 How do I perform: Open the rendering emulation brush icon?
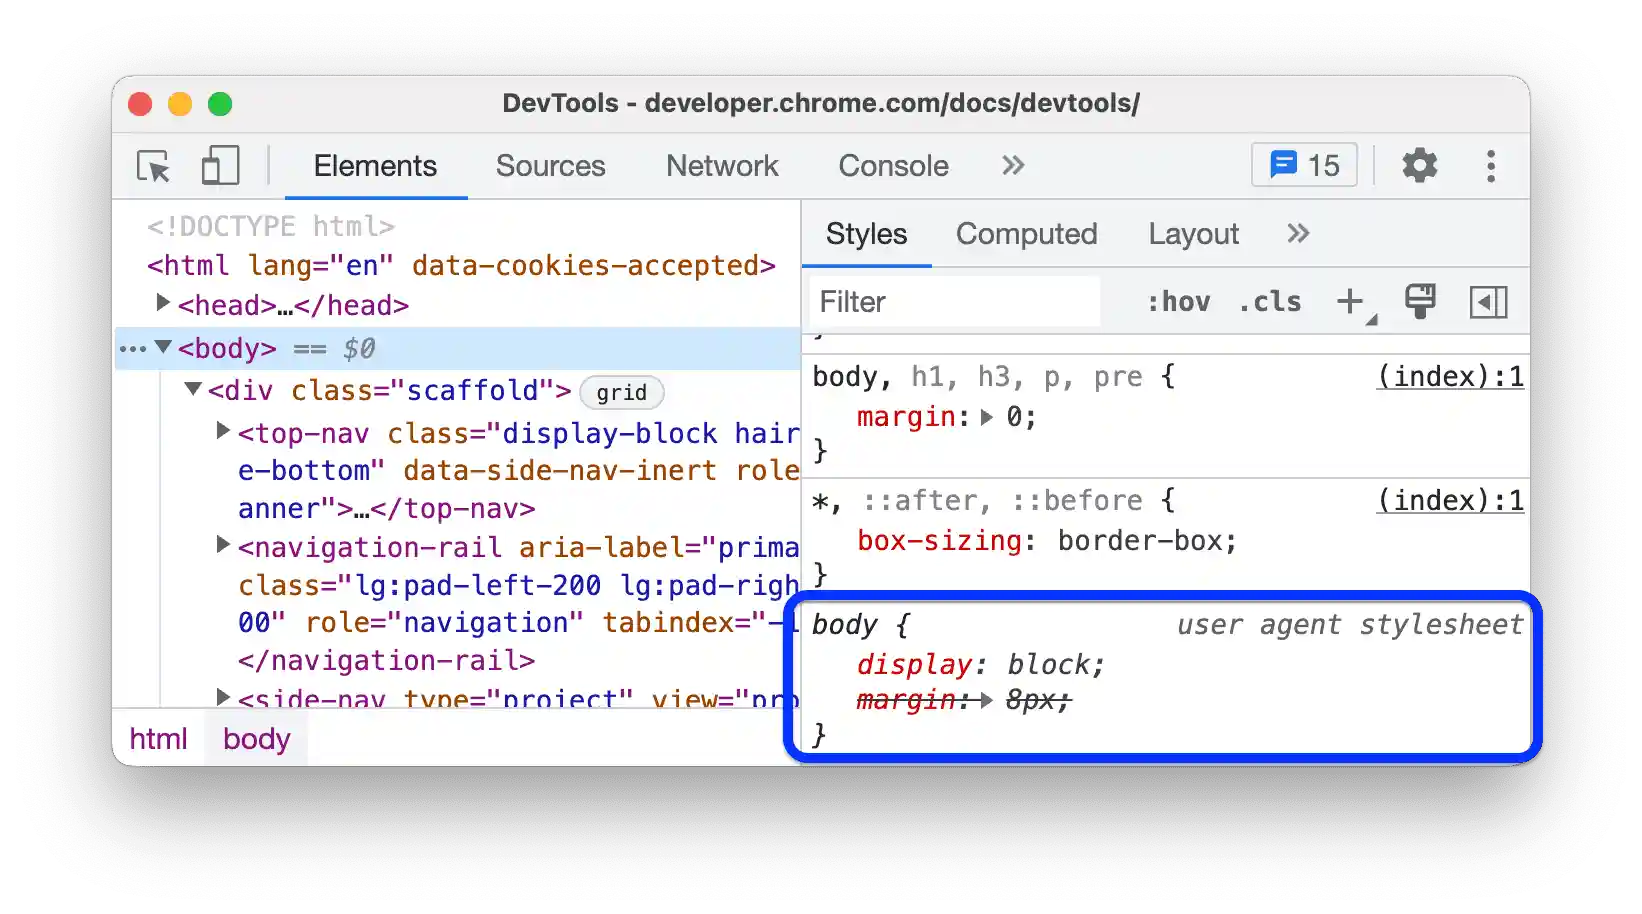pyautogui.click(x=1421, y=300)
